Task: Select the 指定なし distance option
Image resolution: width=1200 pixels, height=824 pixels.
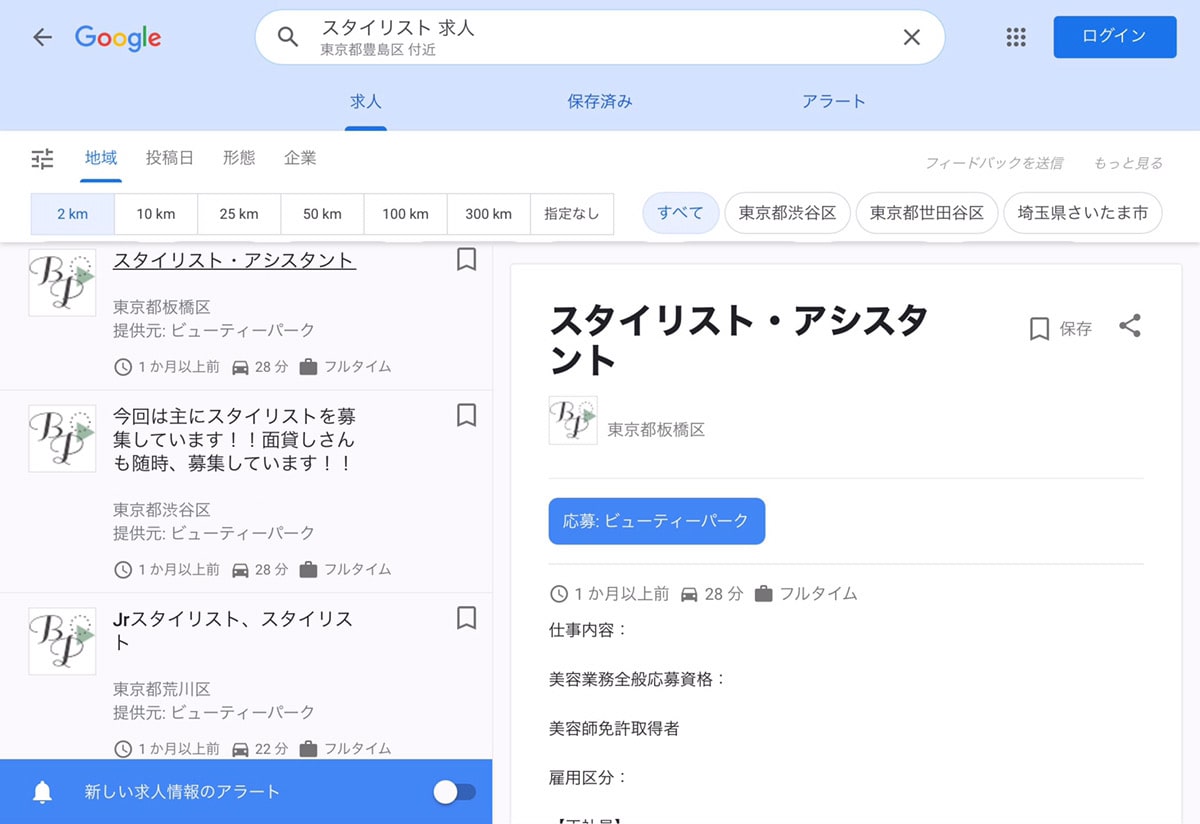Action: [571, 214]
